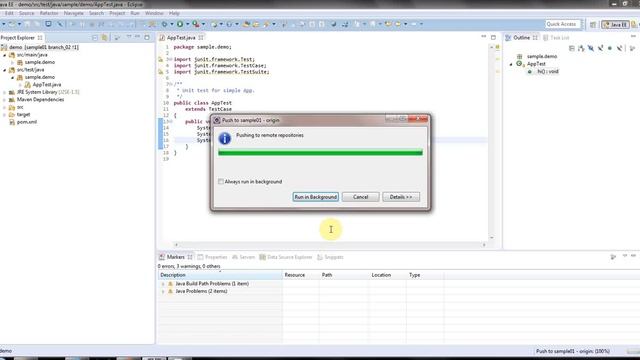
Task: Expand Java Build Path Problems marker group
Action: point(163,284)
